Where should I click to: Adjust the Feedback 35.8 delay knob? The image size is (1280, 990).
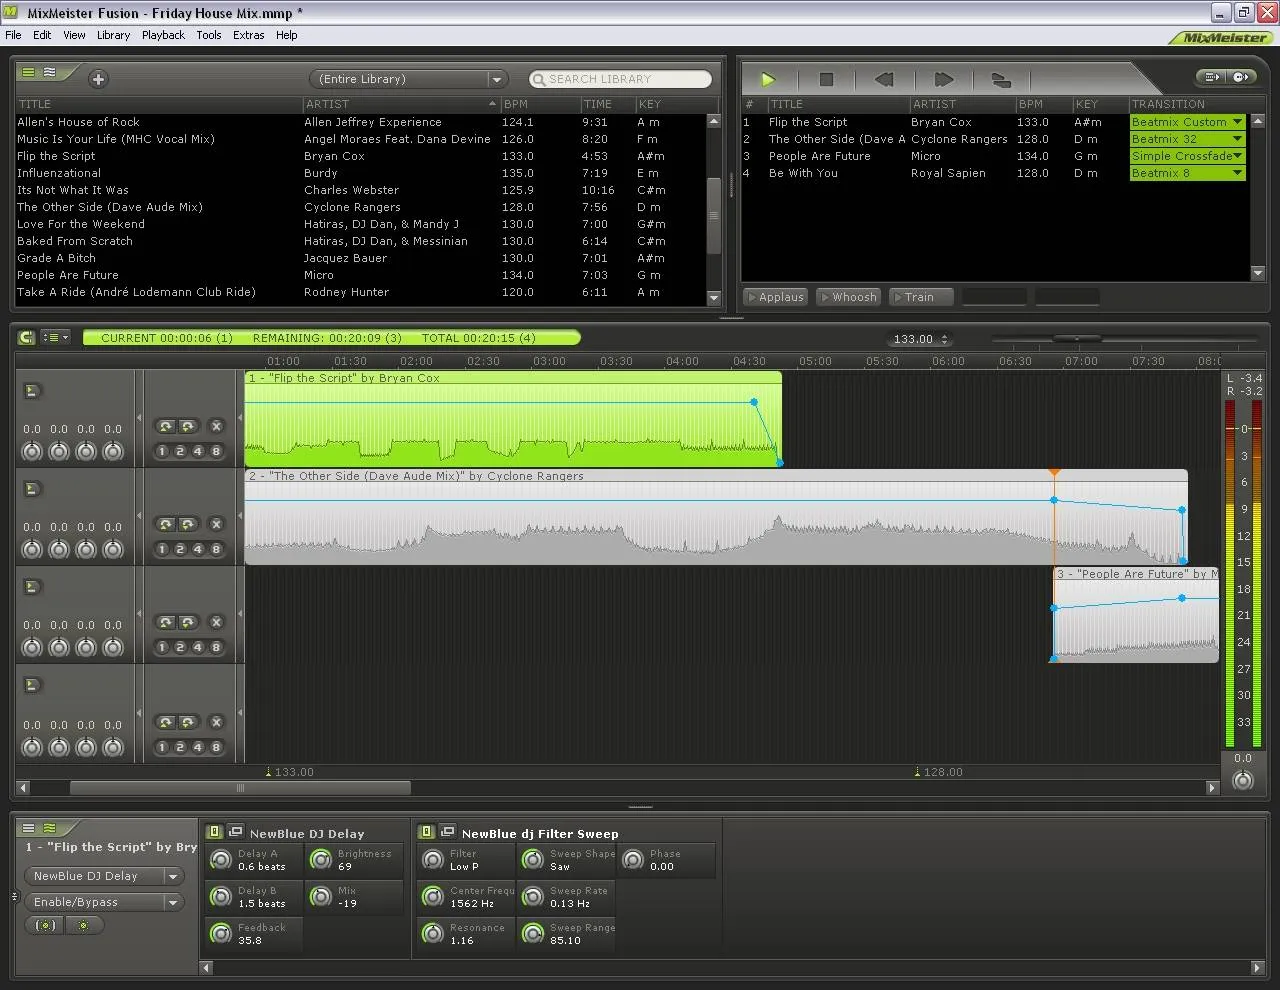(x=220, y=934)
